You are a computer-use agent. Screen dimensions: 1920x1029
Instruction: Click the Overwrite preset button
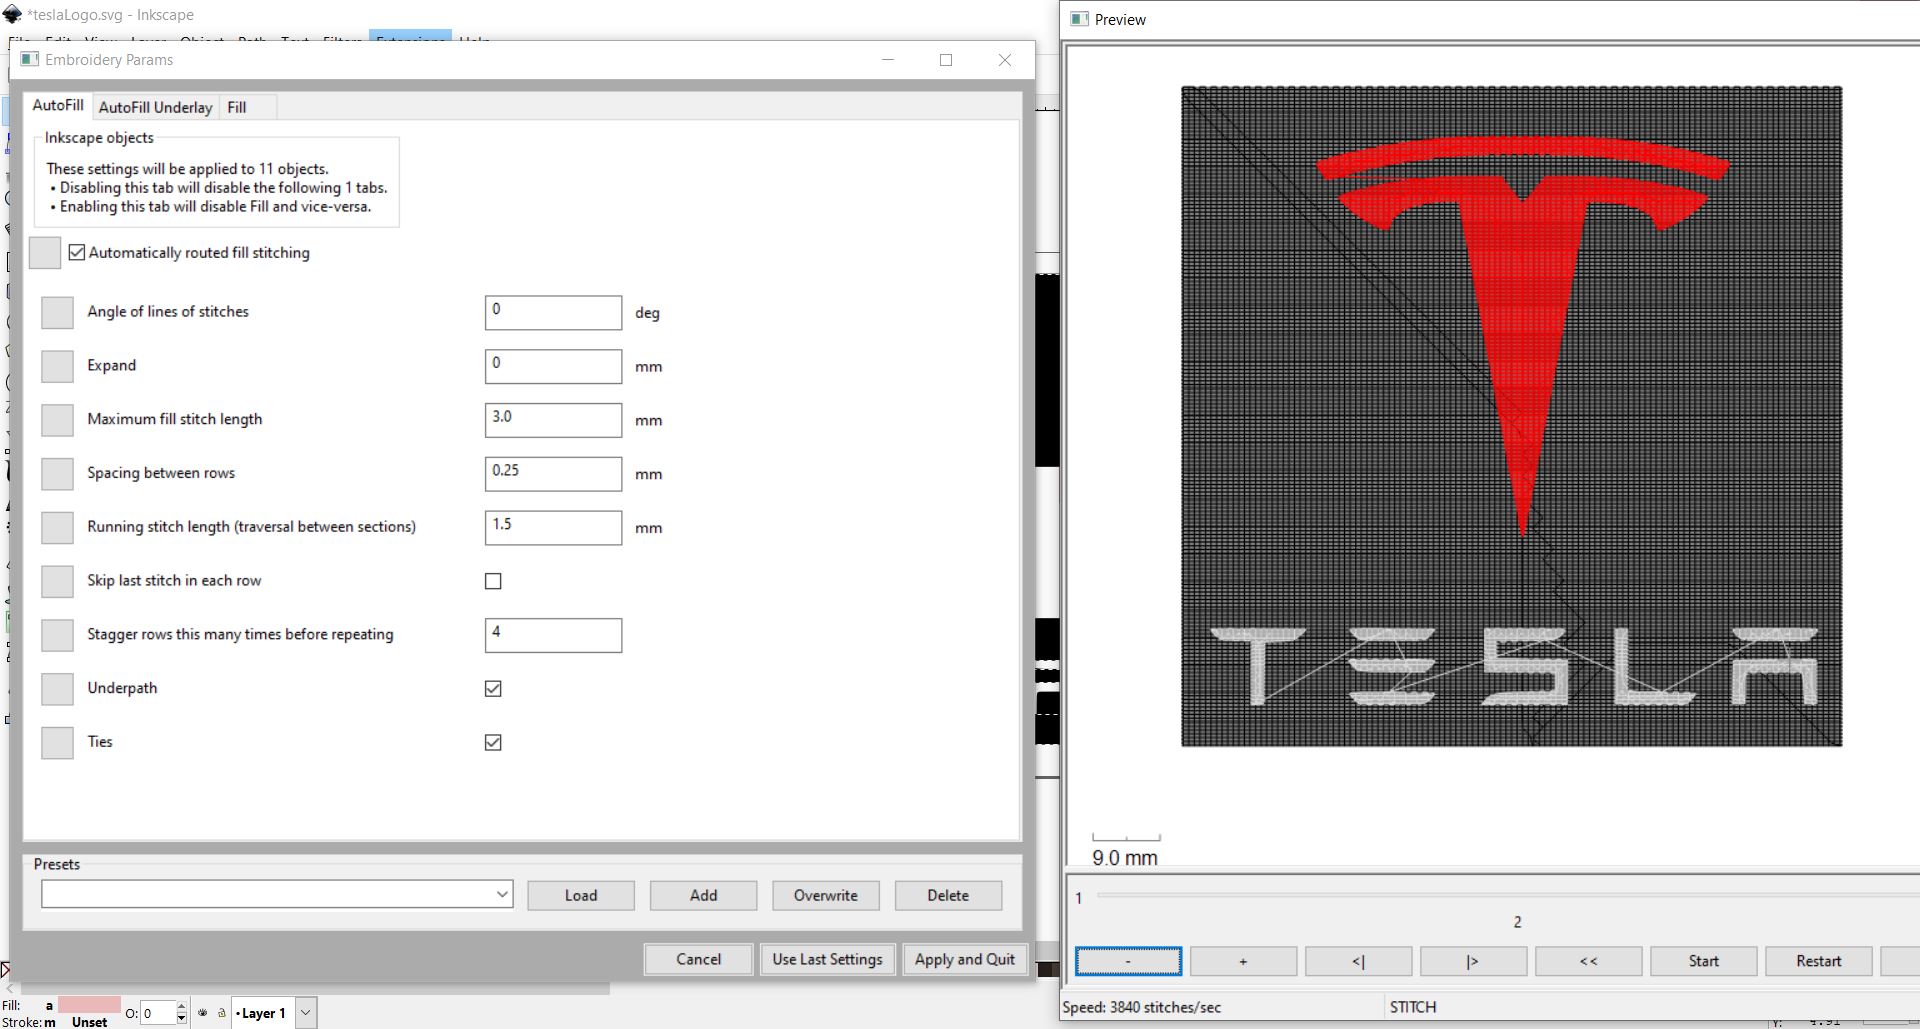coord(826,896)
